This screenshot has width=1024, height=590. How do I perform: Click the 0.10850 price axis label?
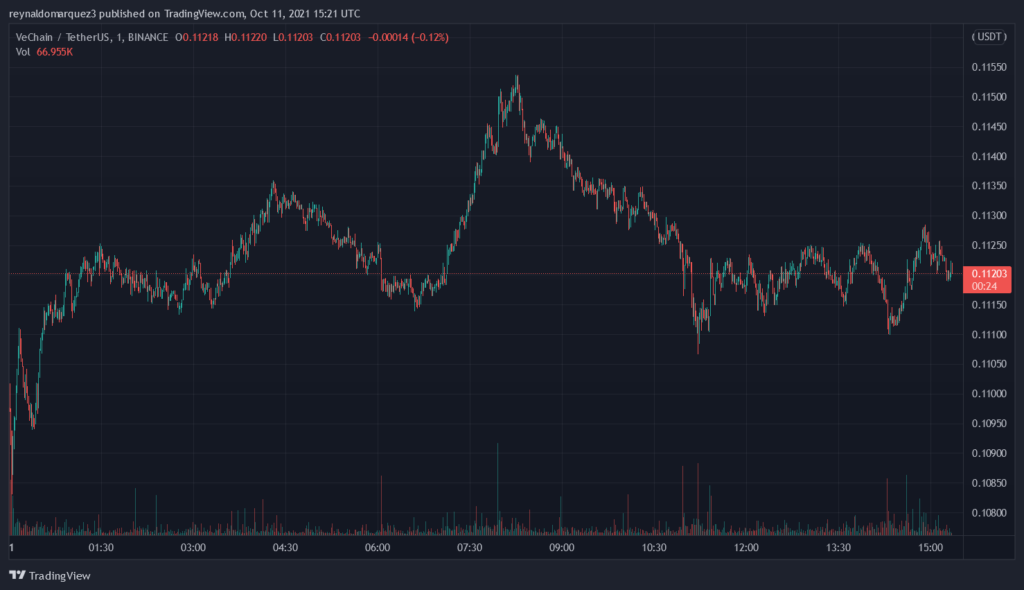(x=989, y=483)
